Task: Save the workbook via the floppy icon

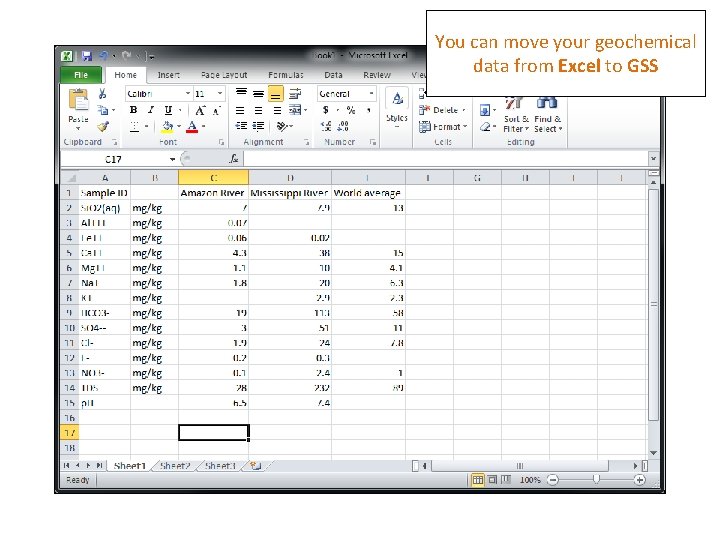Action: [x=87, y=56]
